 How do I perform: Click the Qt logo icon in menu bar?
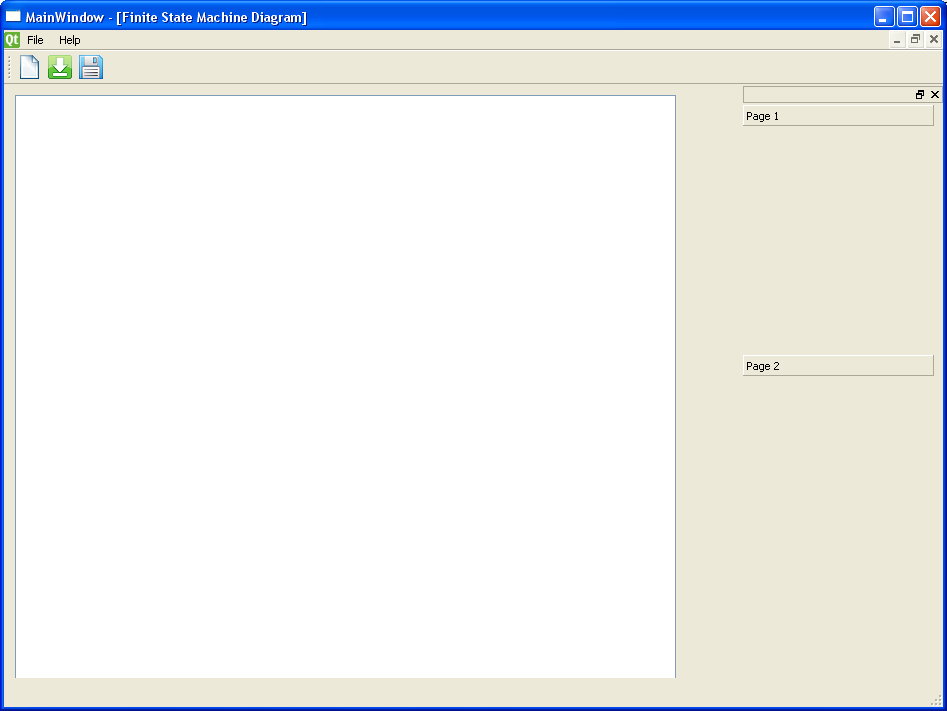point(12,40)
